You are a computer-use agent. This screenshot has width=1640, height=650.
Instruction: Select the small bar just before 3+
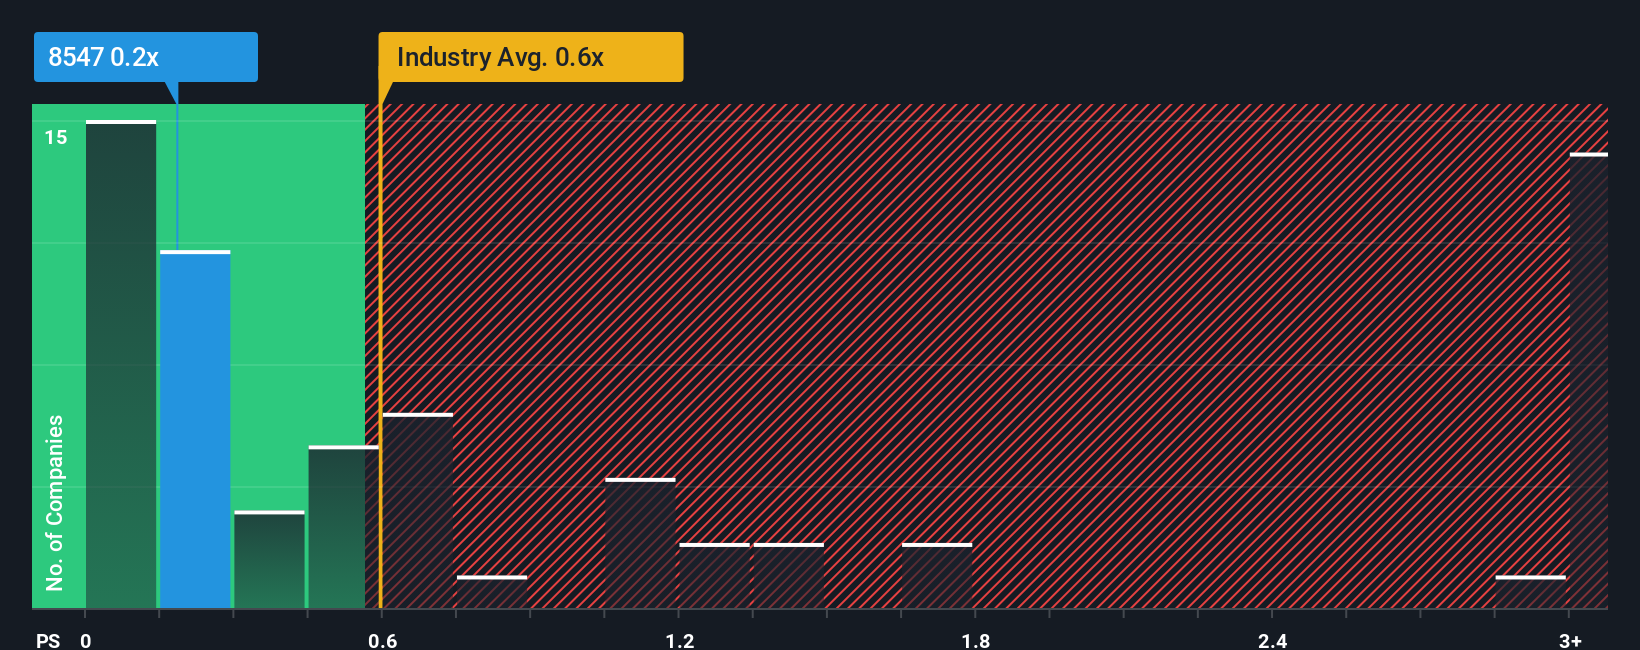[1531, 591]
